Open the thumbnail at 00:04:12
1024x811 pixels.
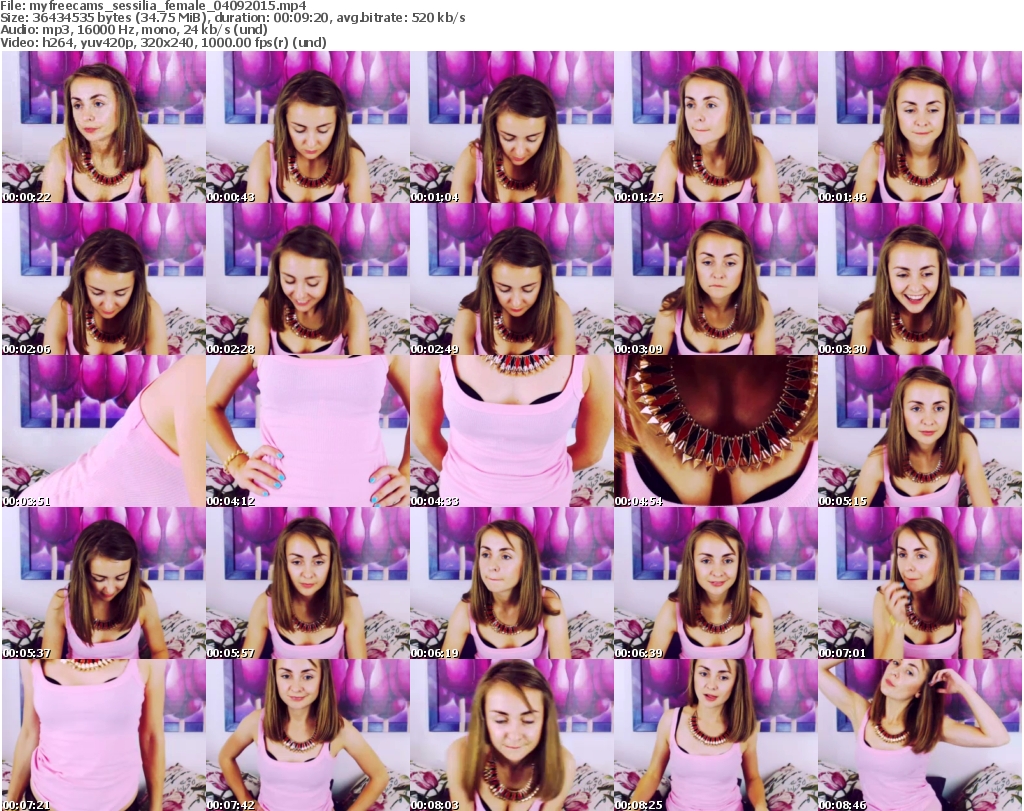click(x=308, y=432)
